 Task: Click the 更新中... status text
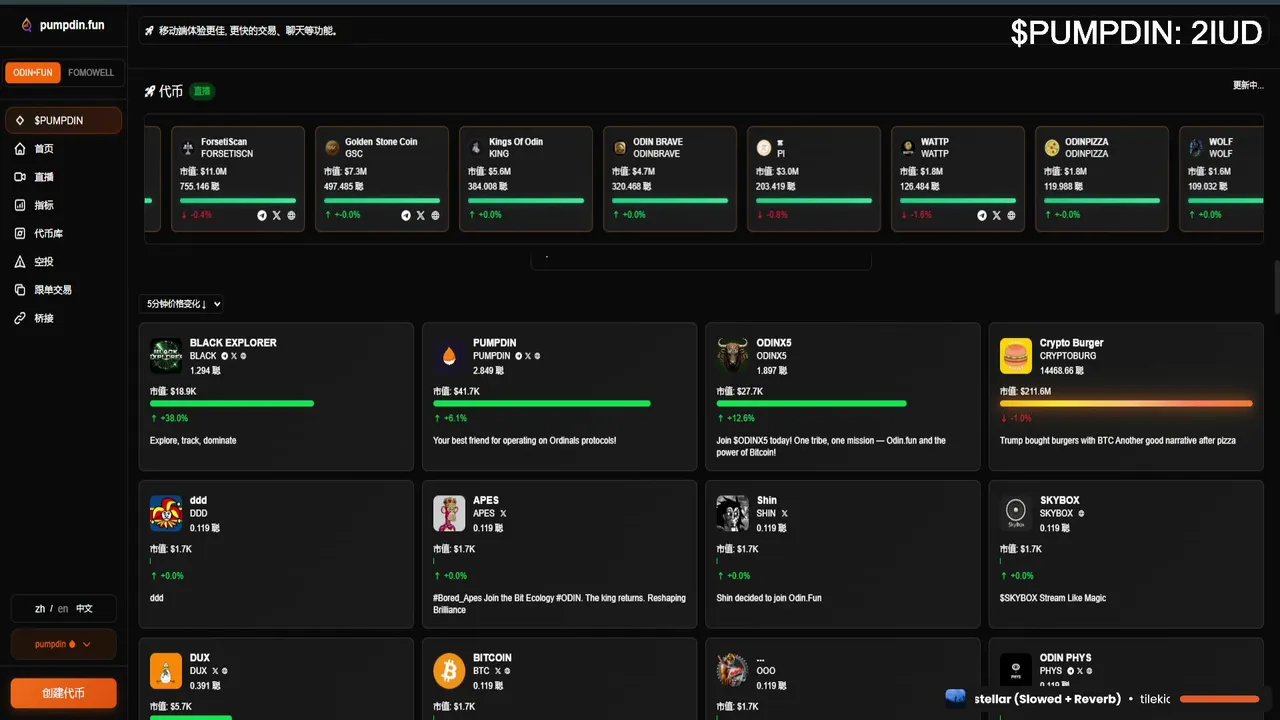tap(1248, 85)
